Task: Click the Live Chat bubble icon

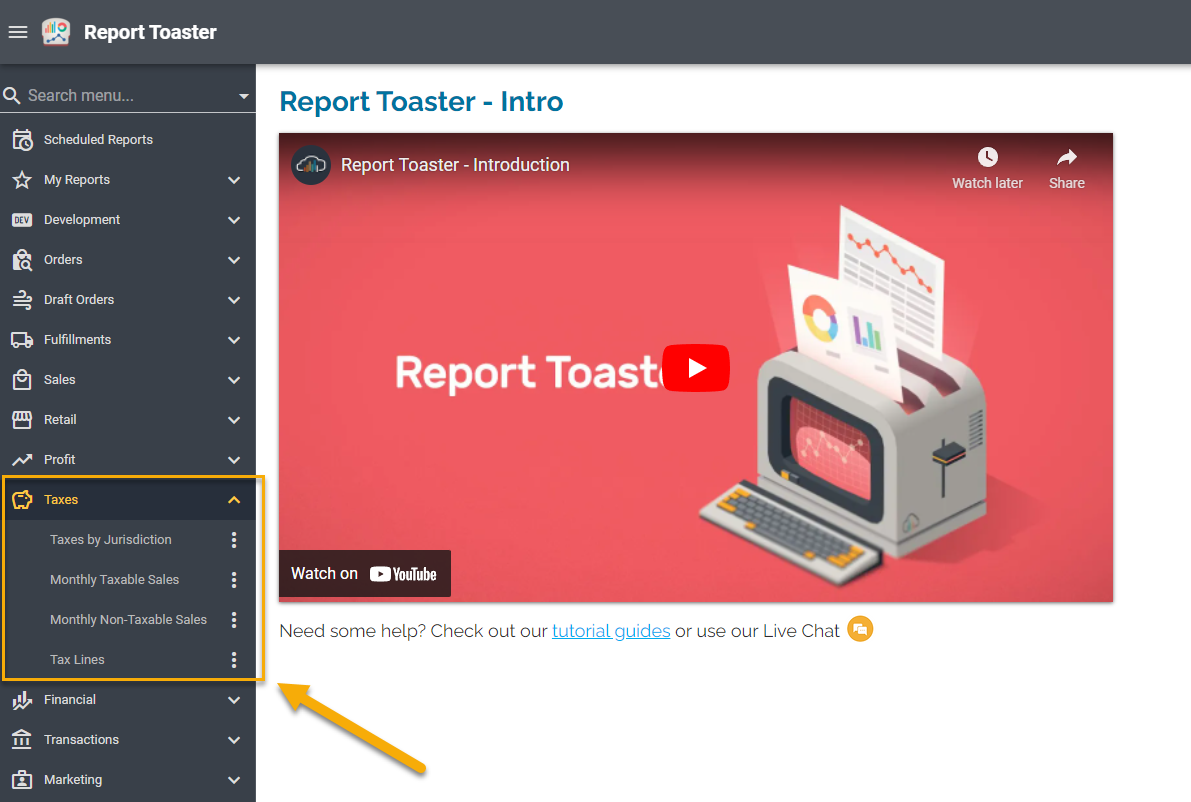Action: coord(860,630)
